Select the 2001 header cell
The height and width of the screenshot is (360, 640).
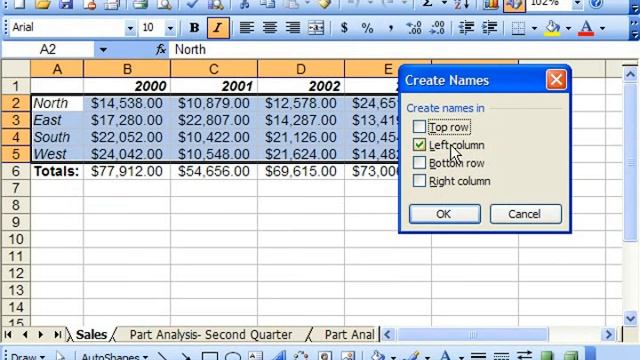tap(214, 86)
